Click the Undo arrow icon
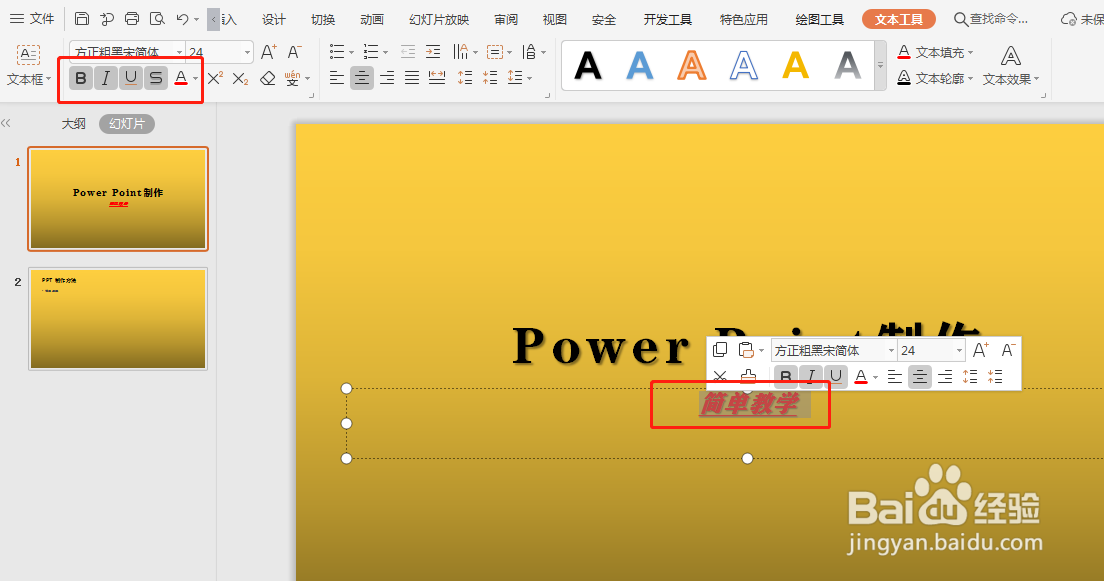Screen dimensions: 1104x581 click(182, 19)
